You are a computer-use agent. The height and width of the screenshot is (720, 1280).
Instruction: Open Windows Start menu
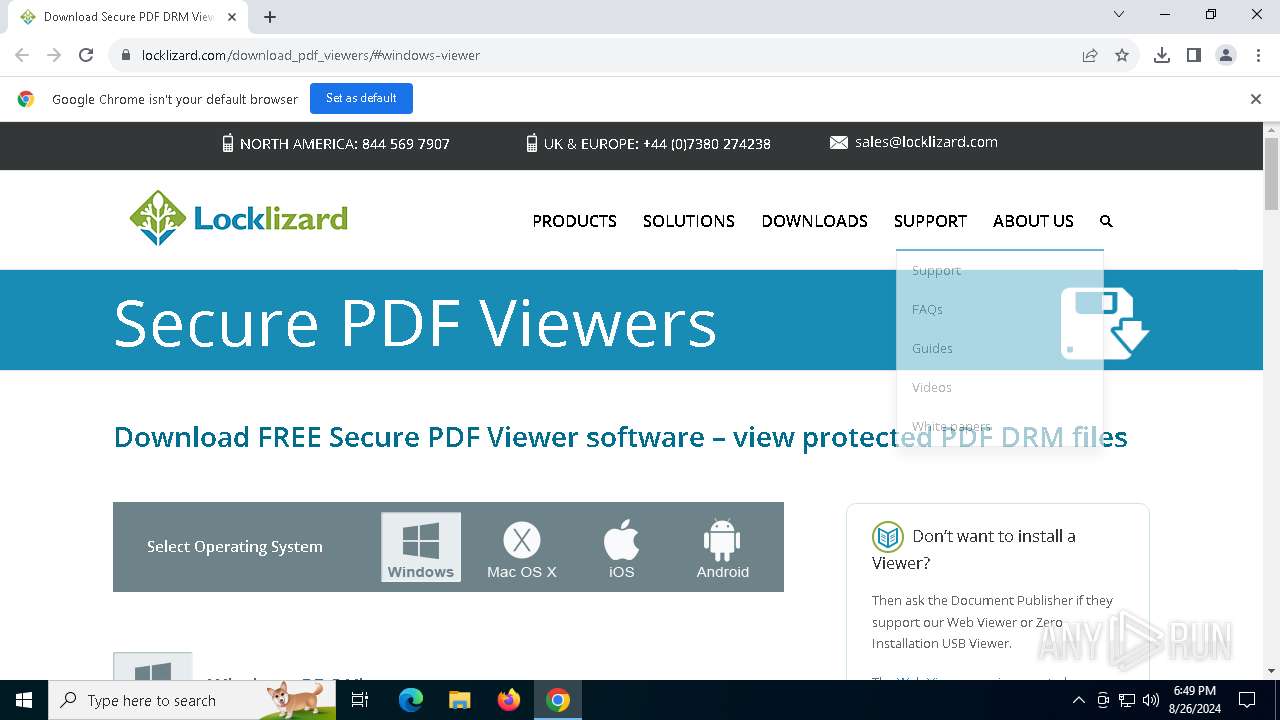(24, 700)
